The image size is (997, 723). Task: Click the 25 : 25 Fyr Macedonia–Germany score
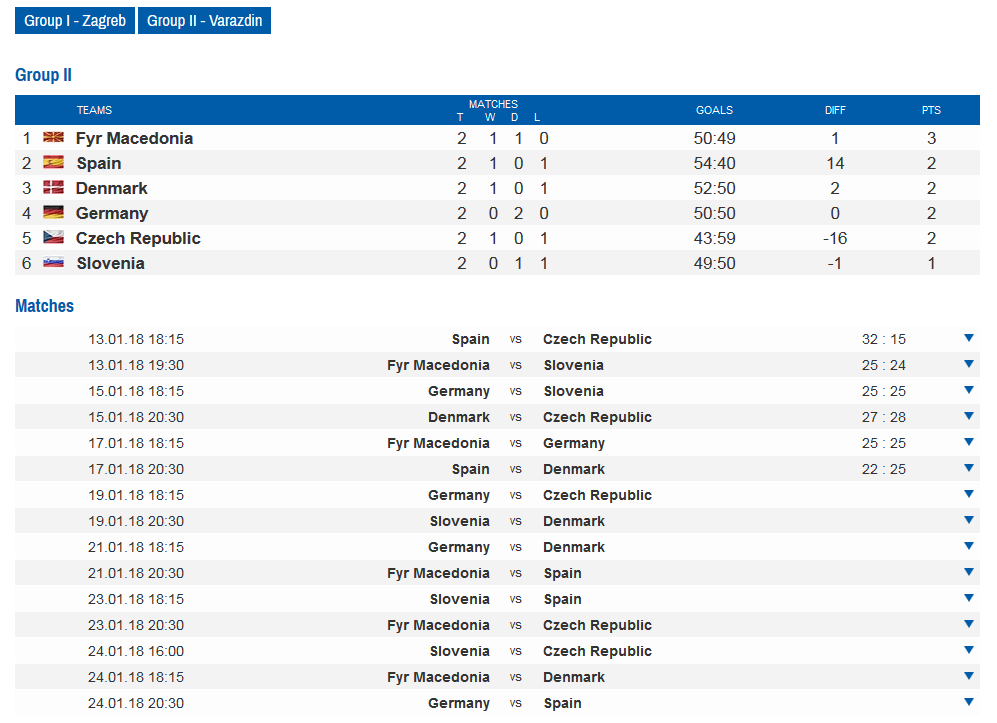(884, 443)
